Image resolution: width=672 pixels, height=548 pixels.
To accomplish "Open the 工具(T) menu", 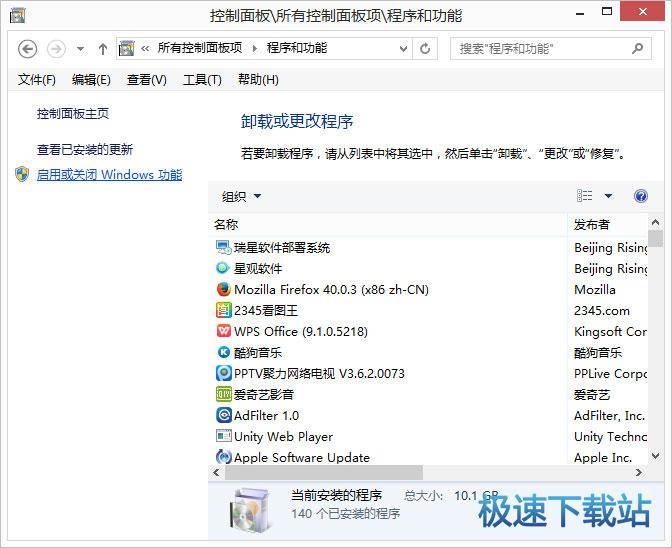I will point(202,80).
